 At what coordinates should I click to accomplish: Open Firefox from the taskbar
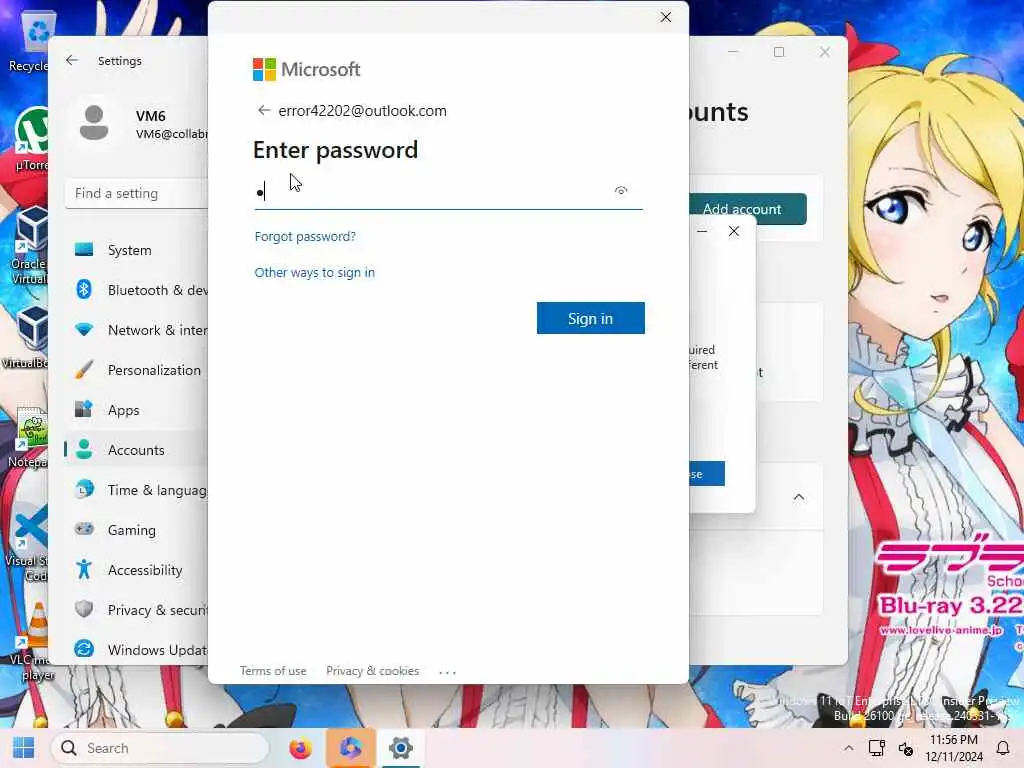tap(300, 748)
